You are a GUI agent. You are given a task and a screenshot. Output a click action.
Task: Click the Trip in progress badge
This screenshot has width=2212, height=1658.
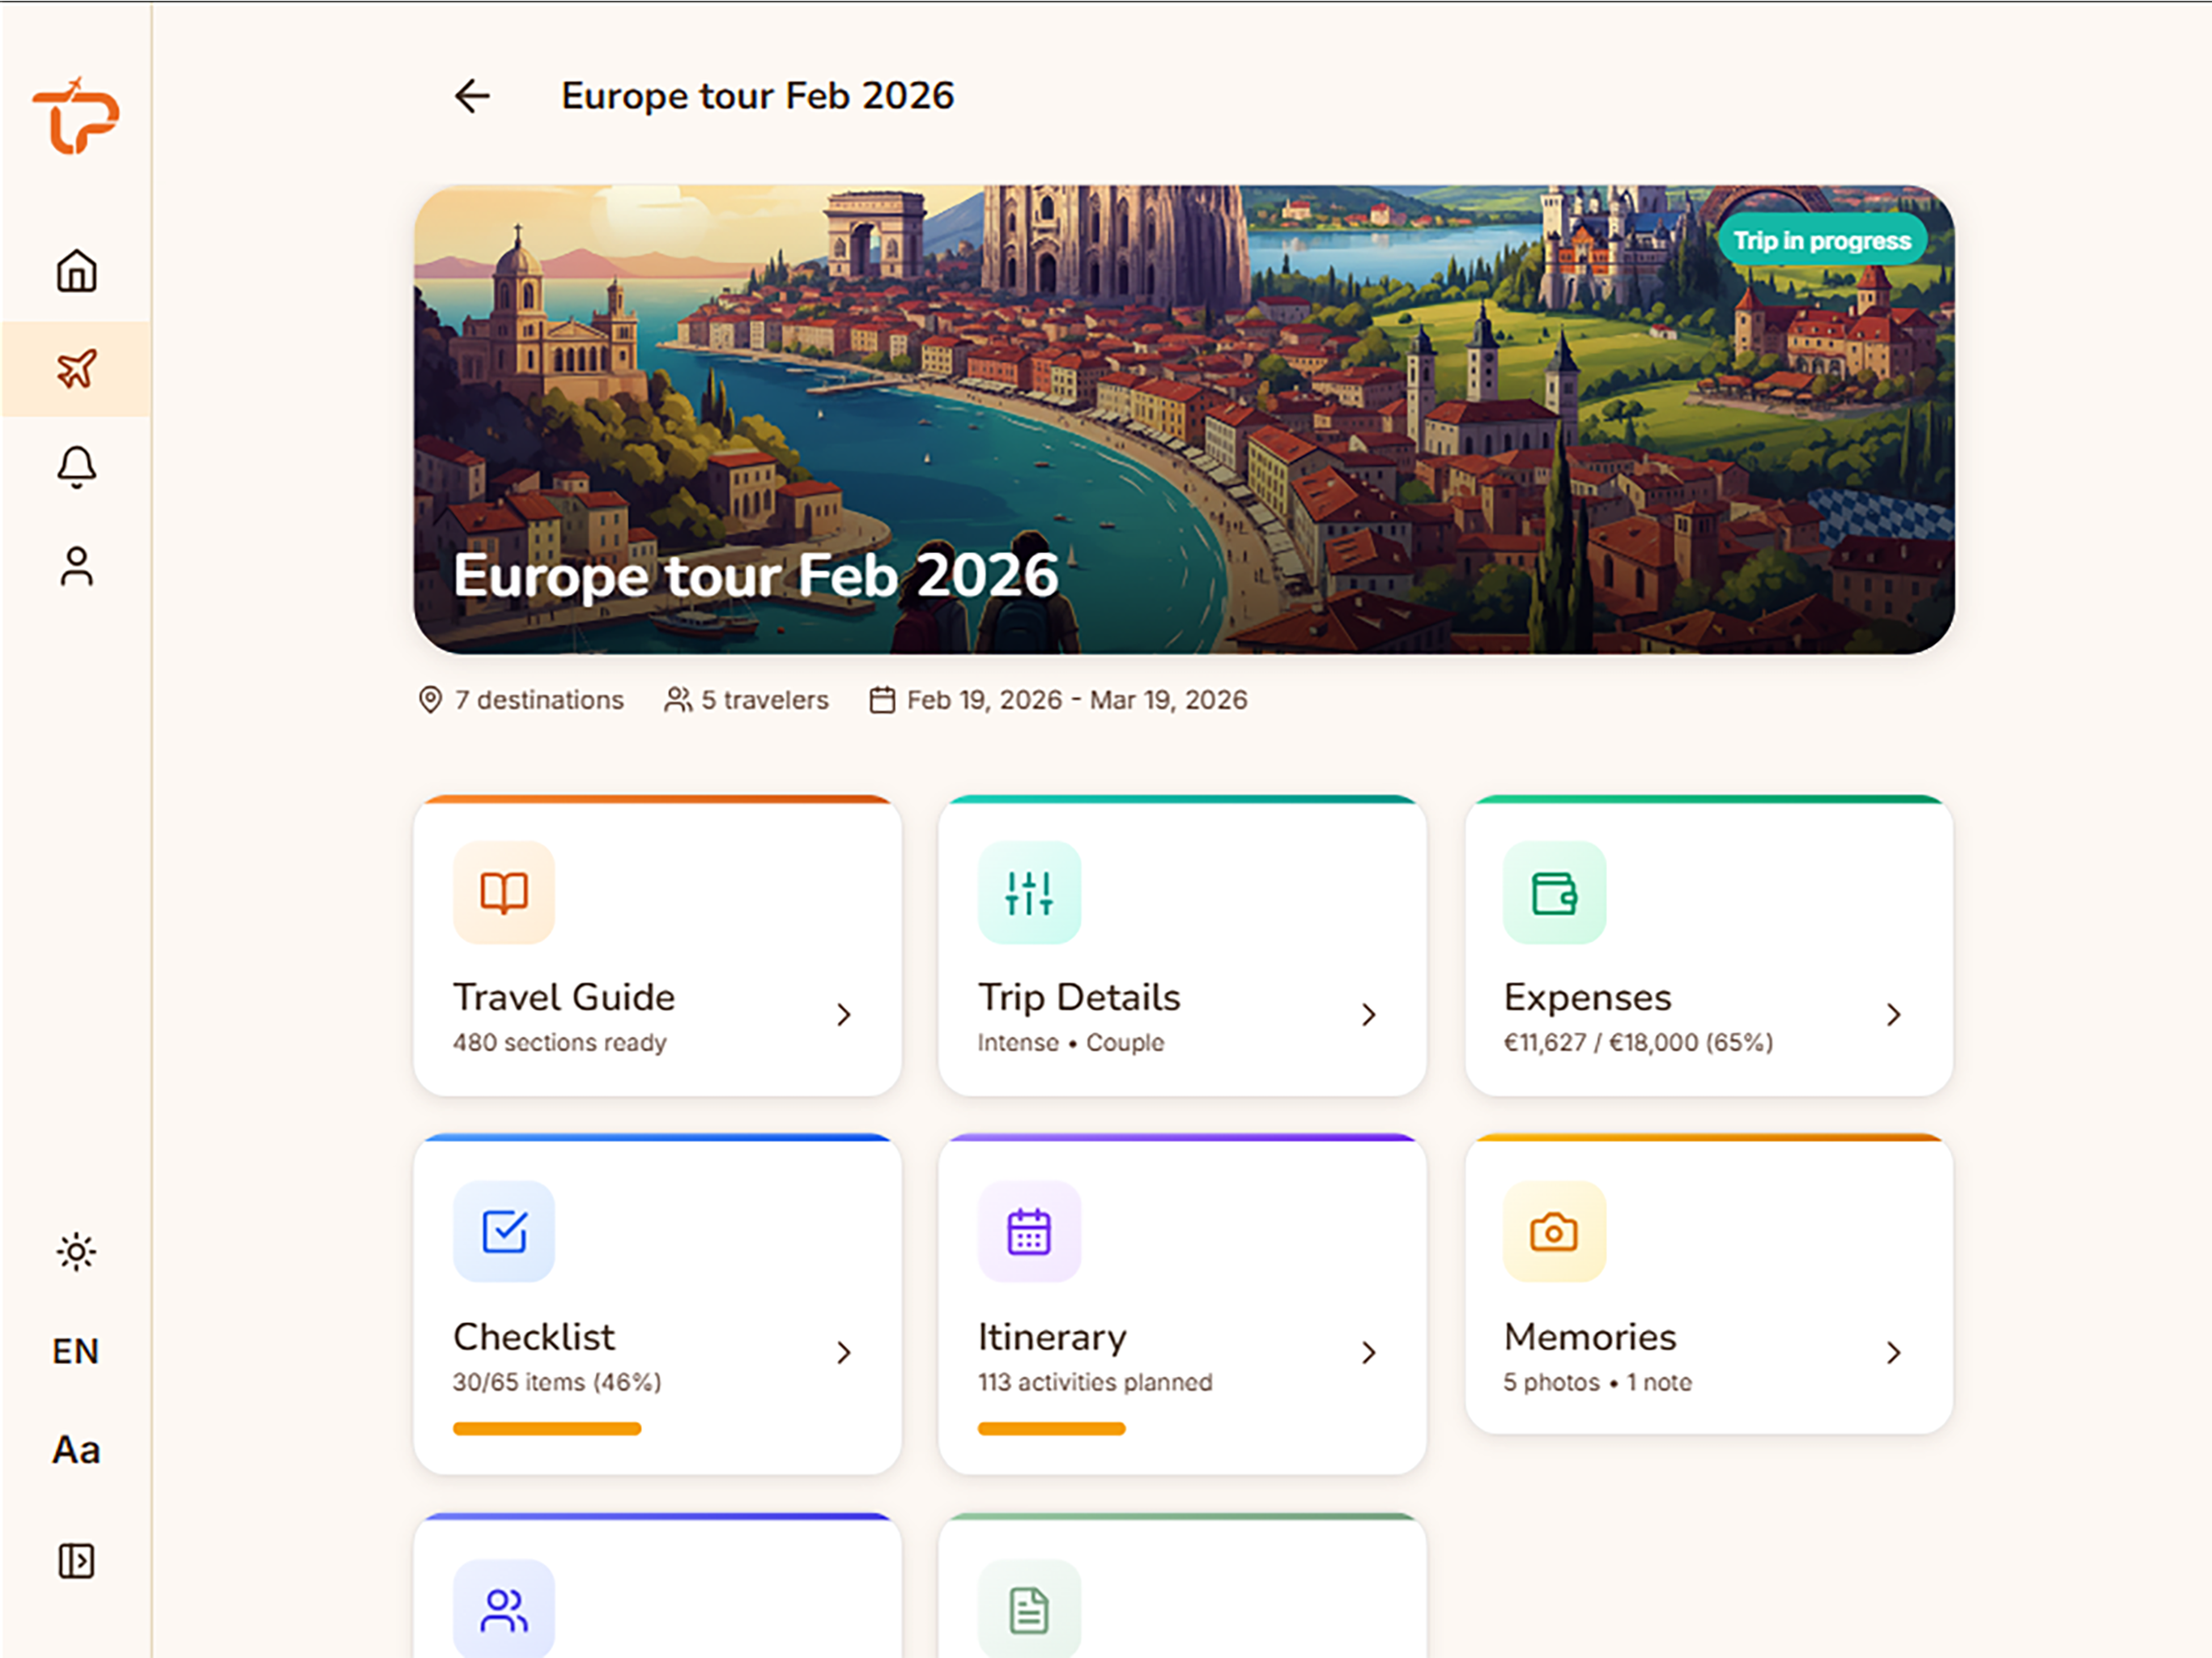(1822, 241)
